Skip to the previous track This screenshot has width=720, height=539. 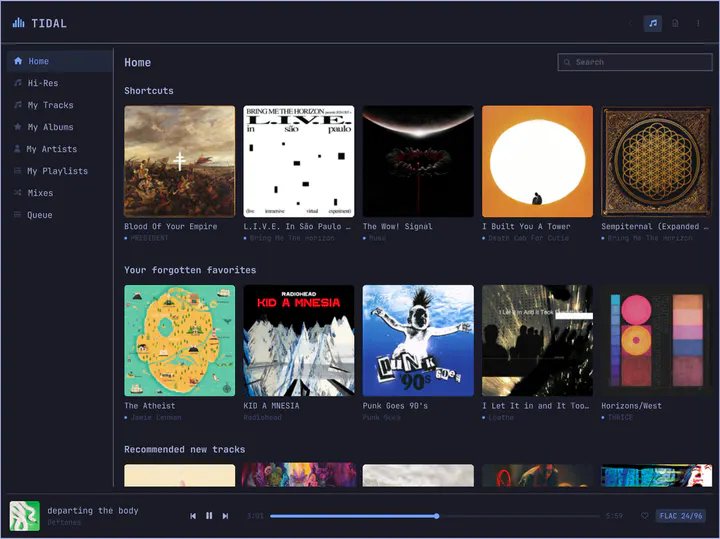[193, 516]
